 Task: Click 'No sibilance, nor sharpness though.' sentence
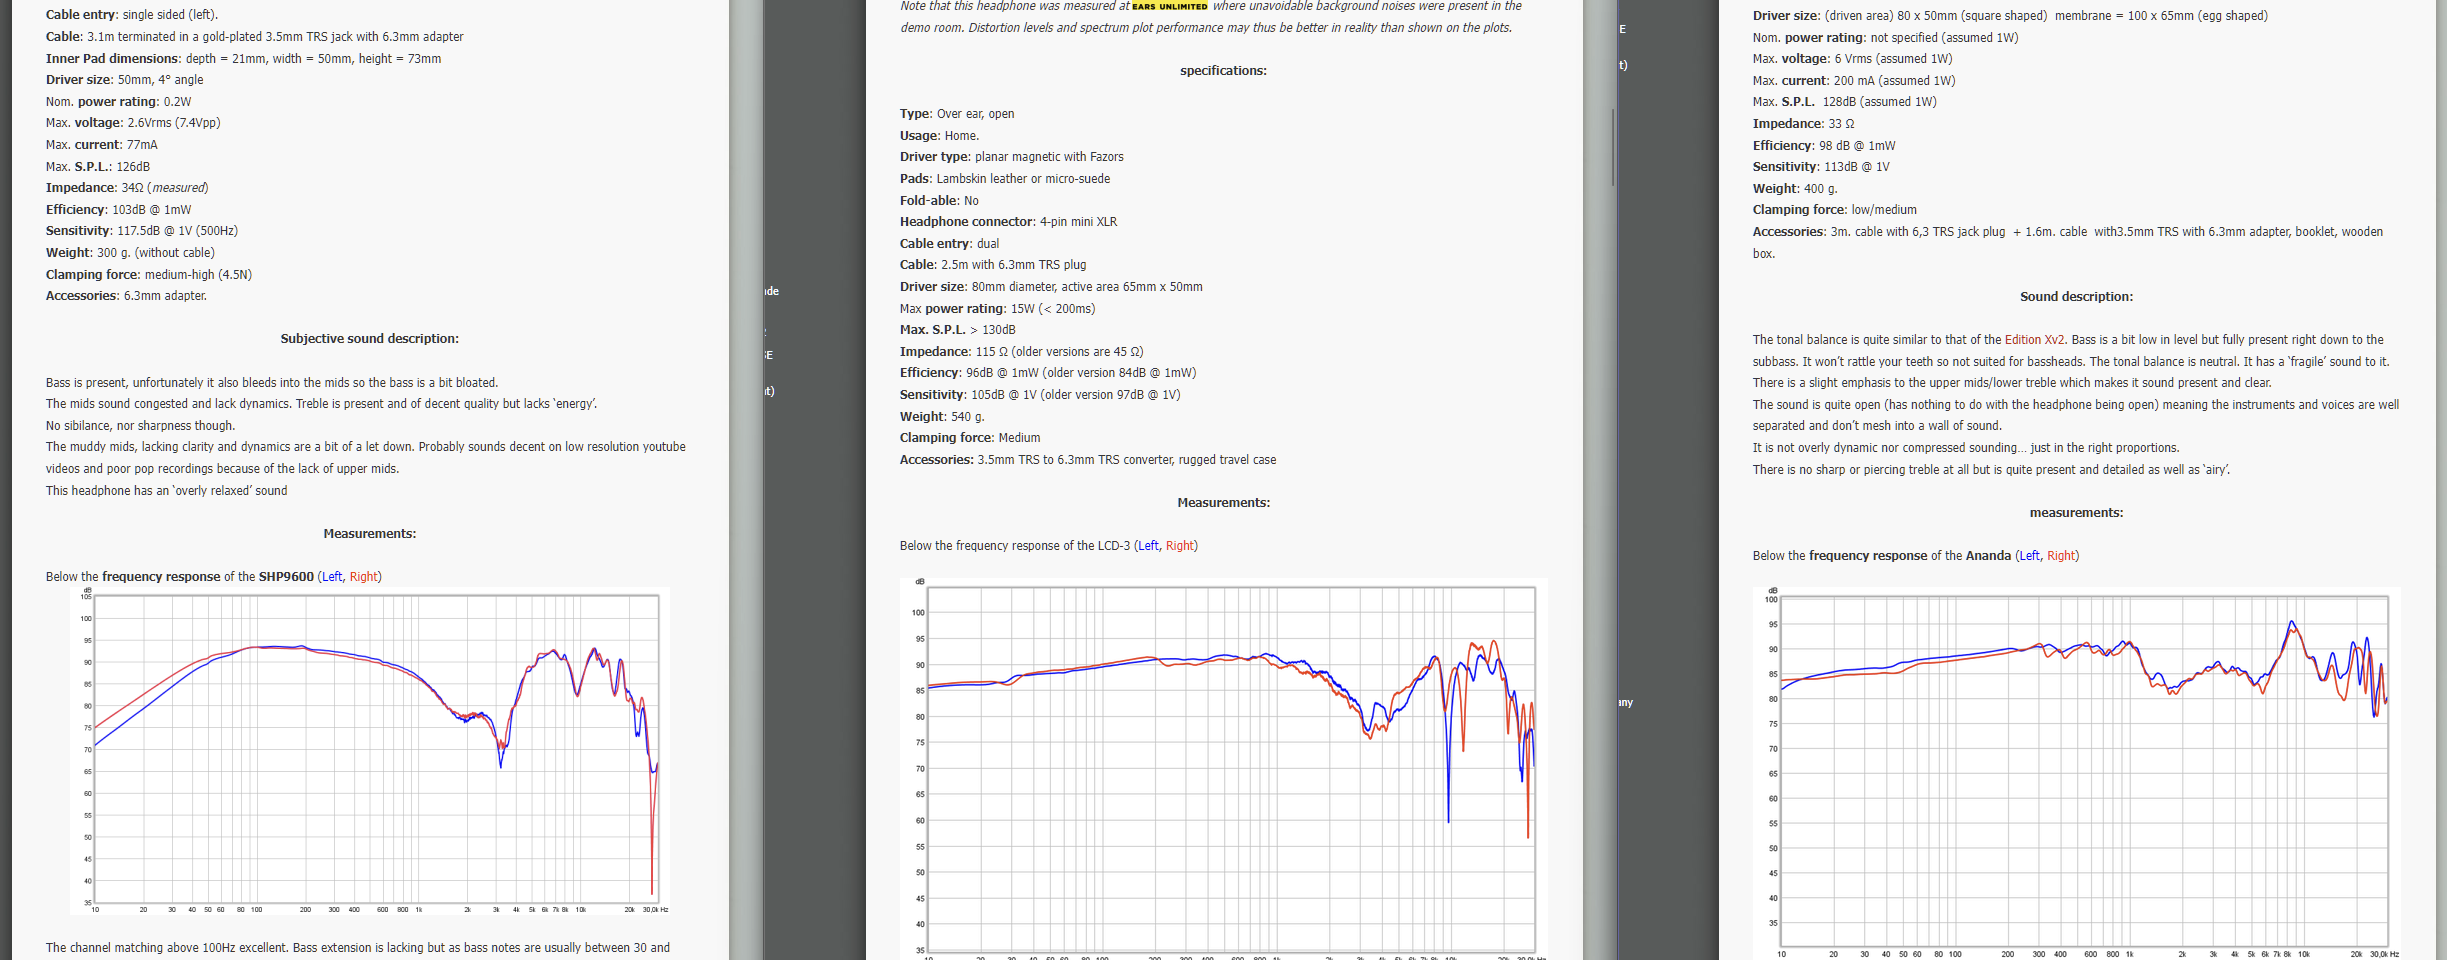[x=140, y=426]
